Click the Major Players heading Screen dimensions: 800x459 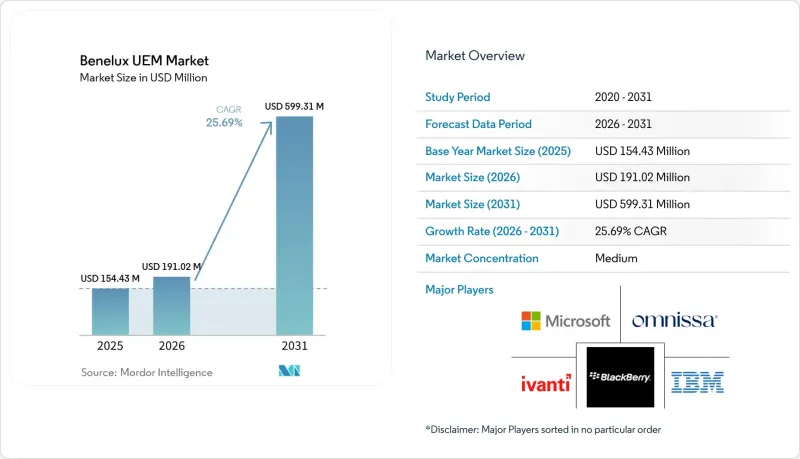[459, 290]
